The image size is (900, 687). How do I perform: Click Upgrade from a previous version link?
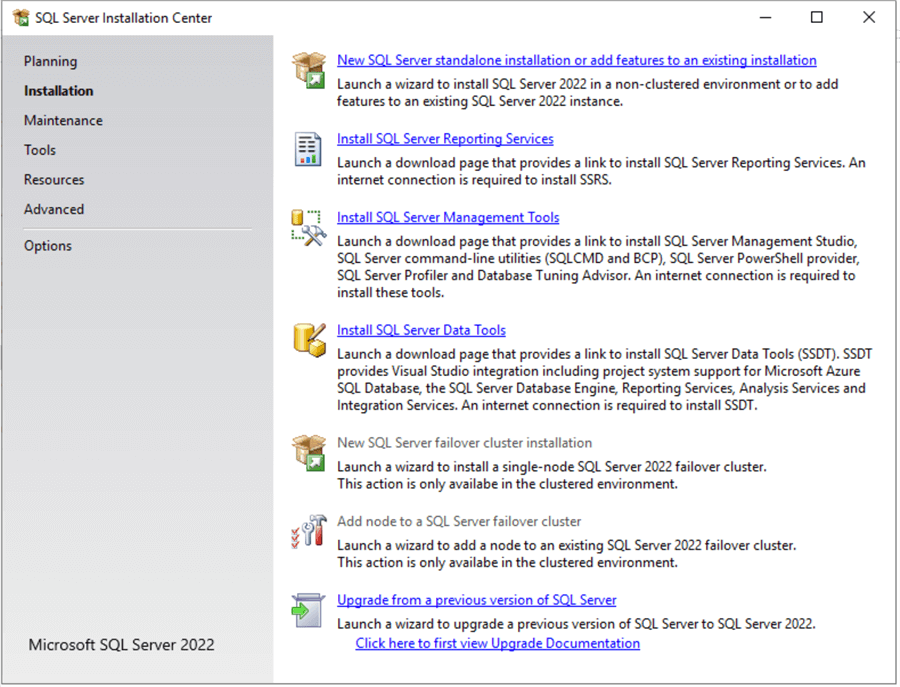coord(477,599)
